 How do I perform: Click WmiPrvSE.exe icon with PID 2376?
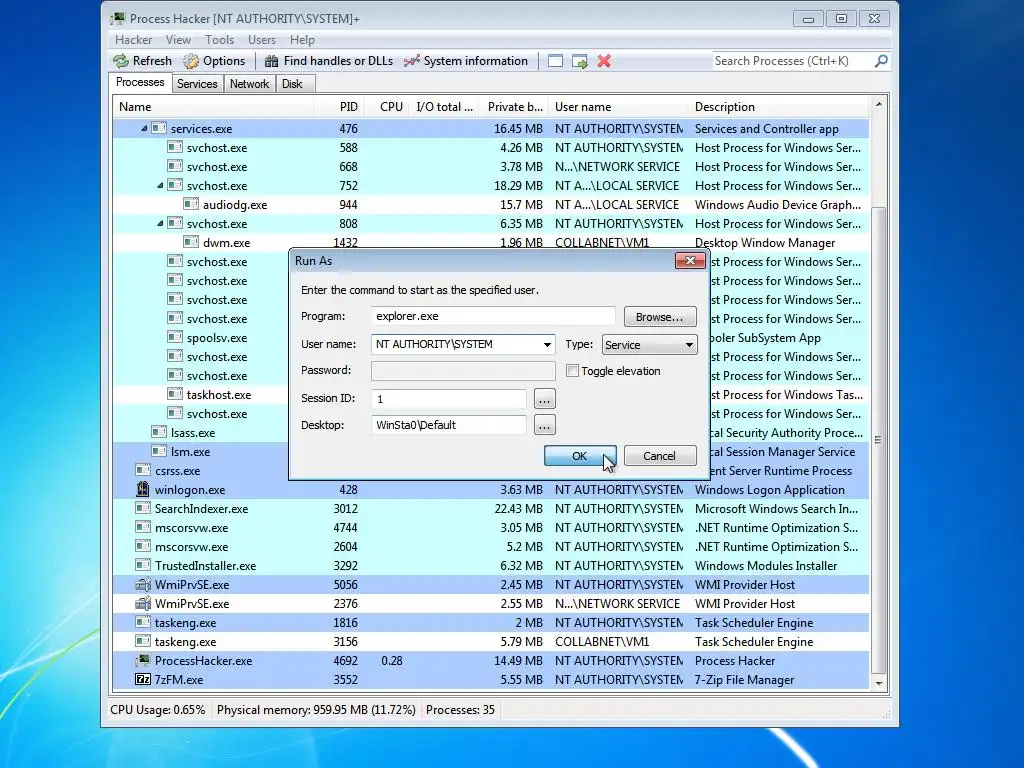(x=142, y=603)
